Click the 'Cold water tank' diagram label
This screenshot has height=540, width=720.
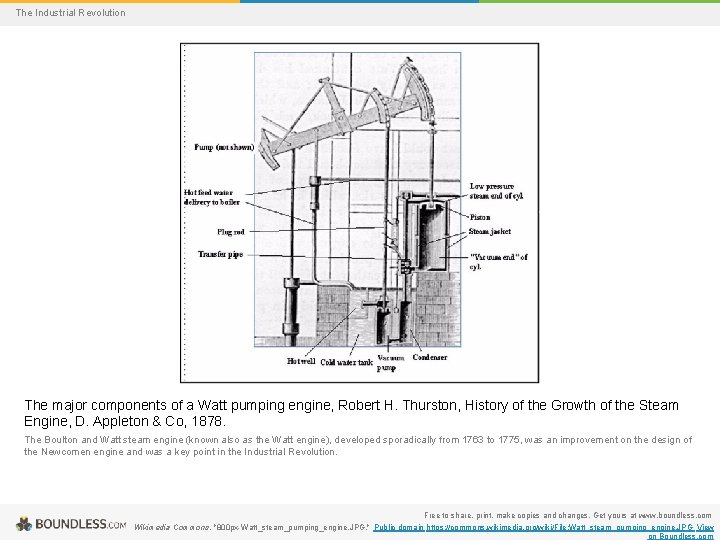(x=346, y=362)
